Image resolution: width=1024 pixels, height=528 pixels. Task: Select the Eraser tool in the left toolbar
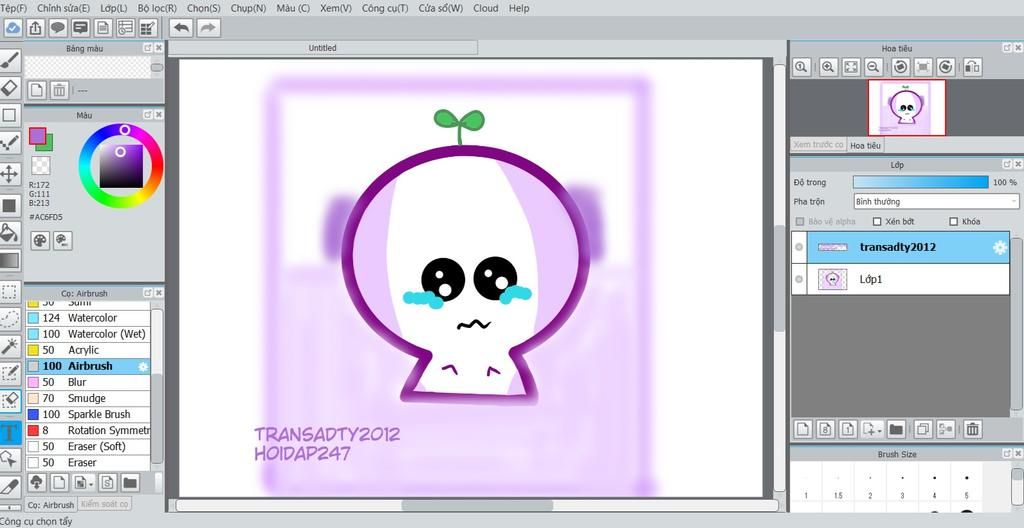point(10,88)
